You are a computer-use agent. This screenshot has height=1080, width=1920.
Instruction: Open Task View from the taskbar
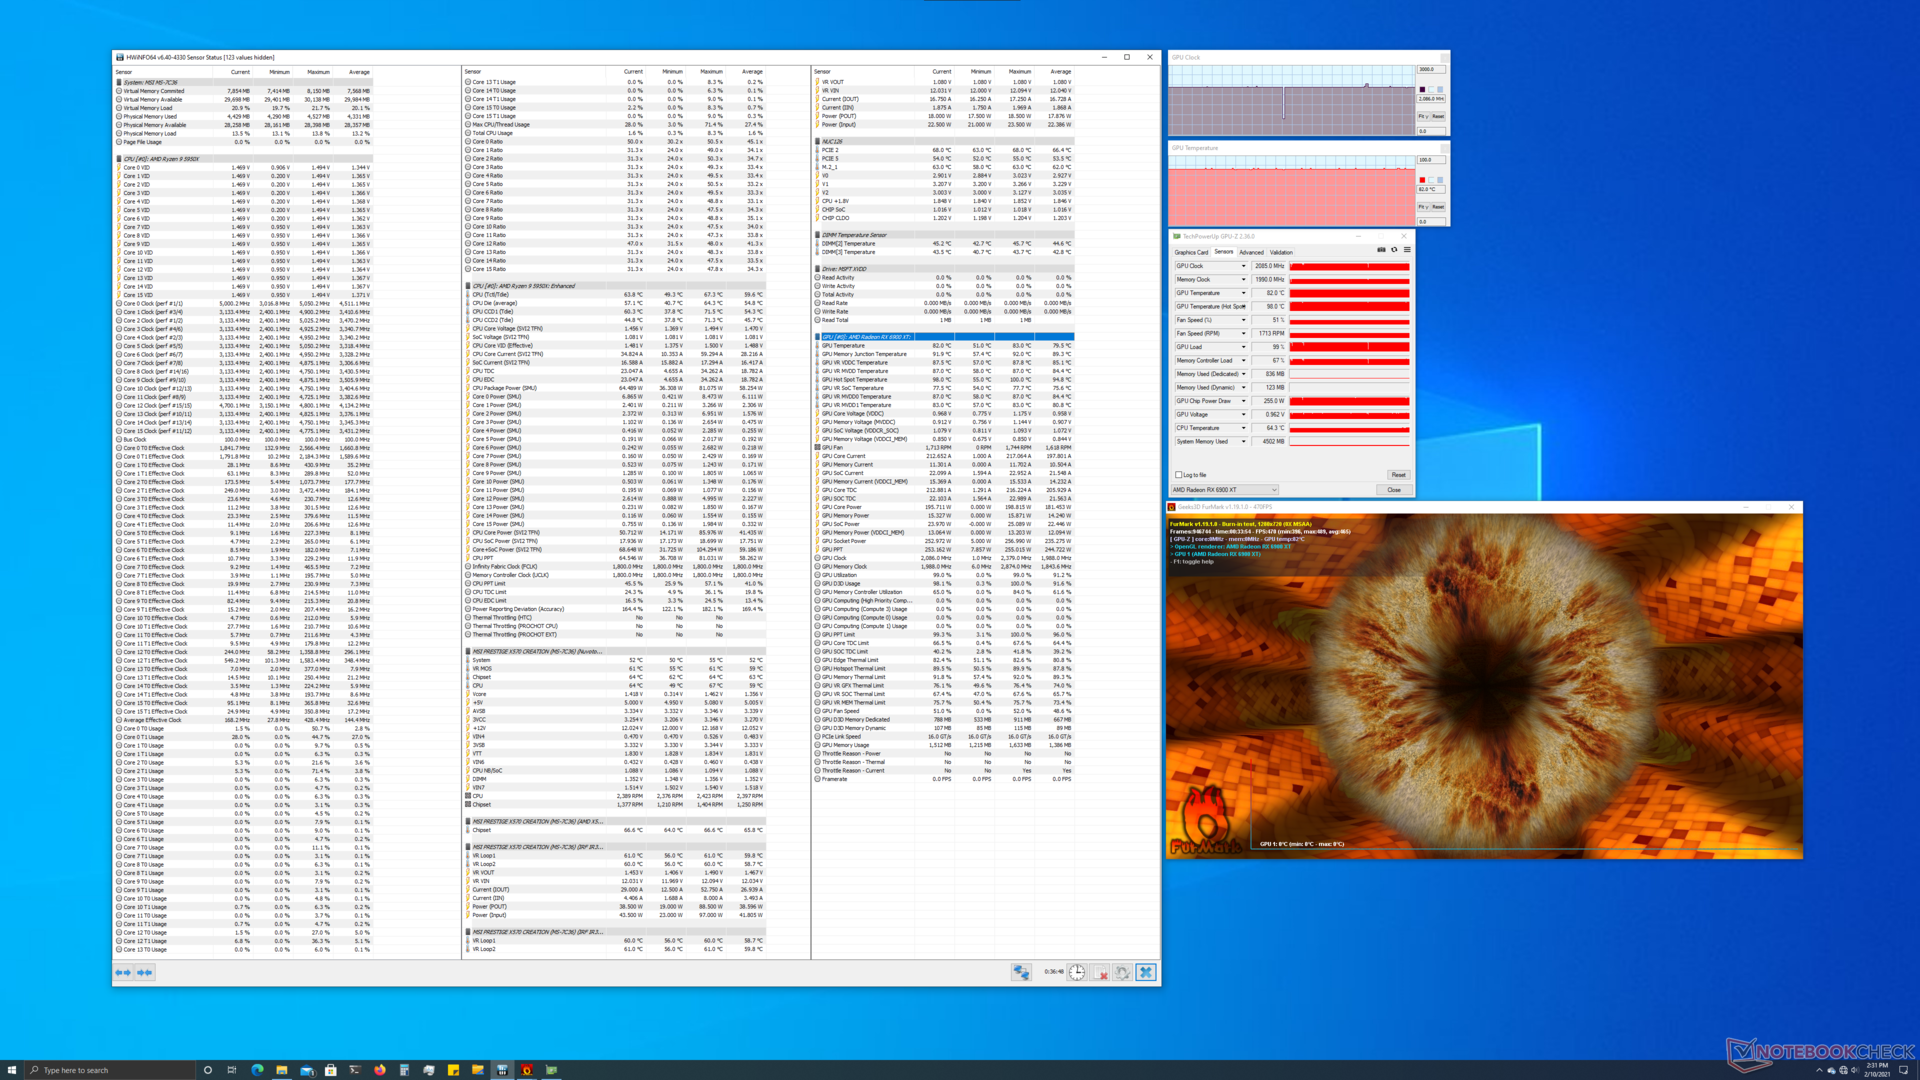(232, 1070)
